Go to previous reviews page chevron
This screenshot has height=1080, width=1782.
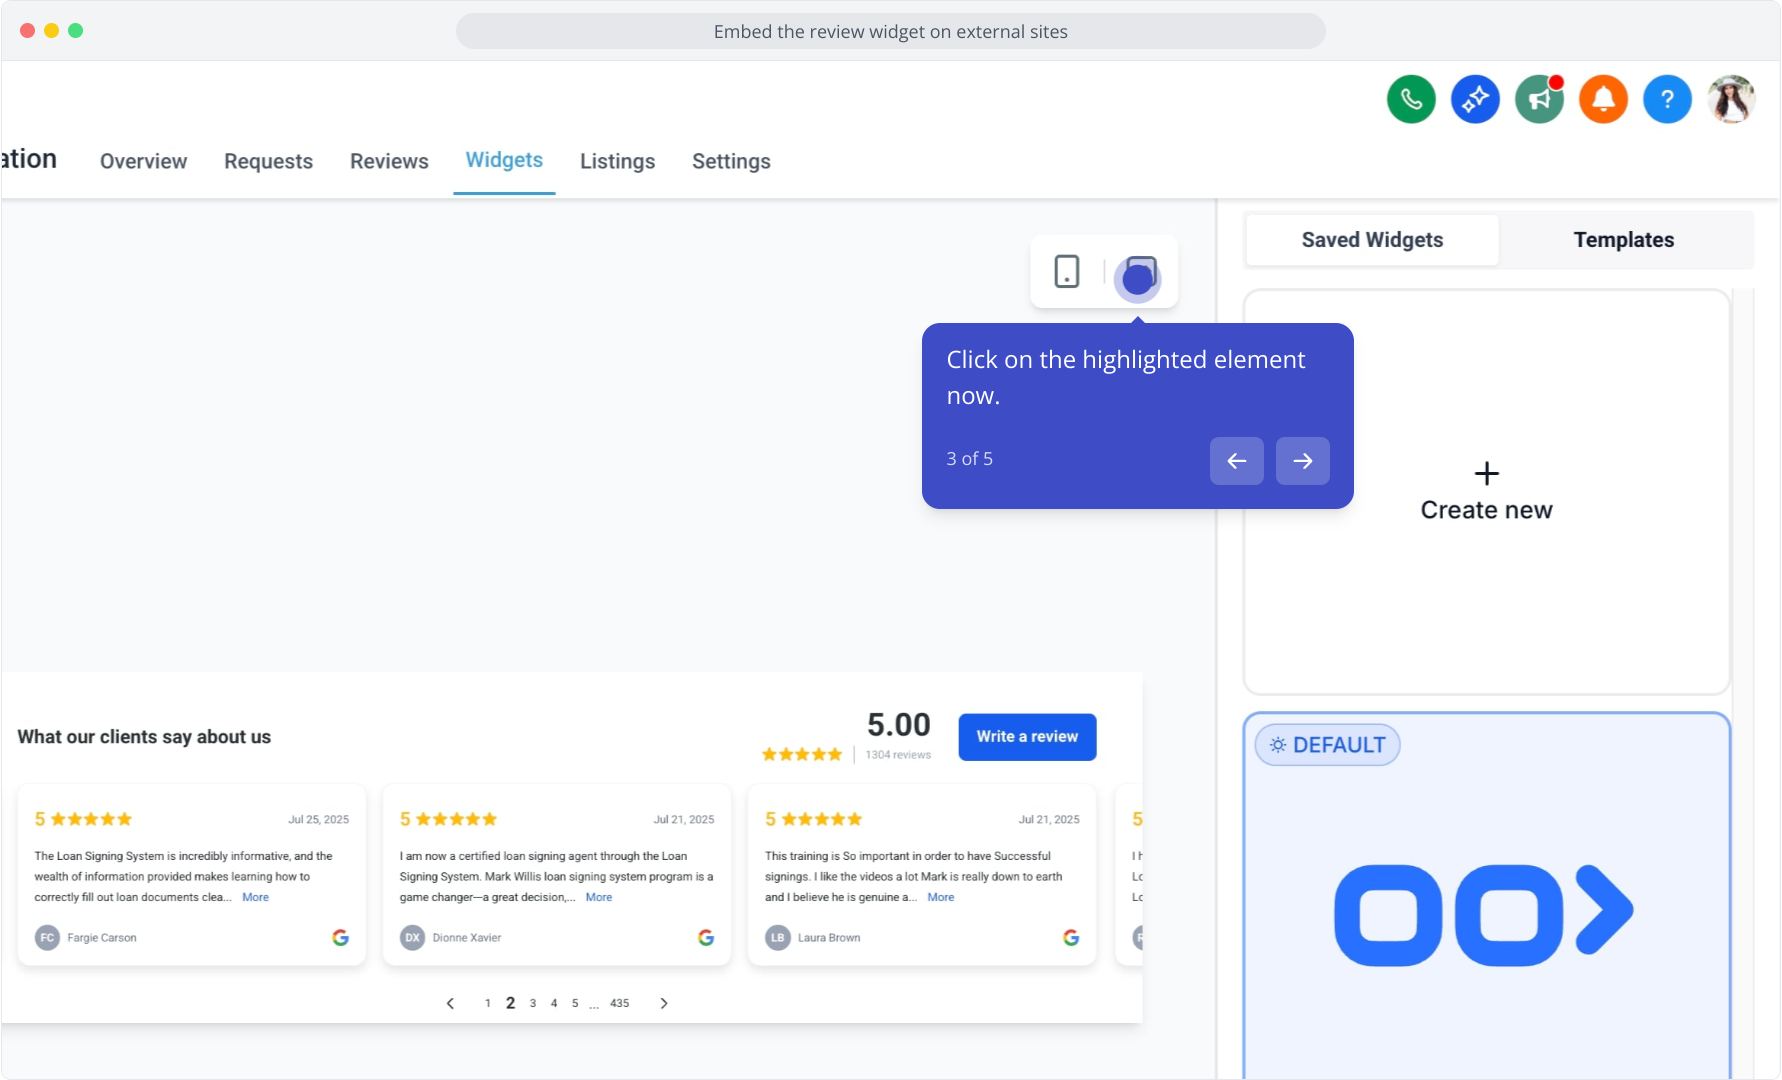pos(450,1003)
